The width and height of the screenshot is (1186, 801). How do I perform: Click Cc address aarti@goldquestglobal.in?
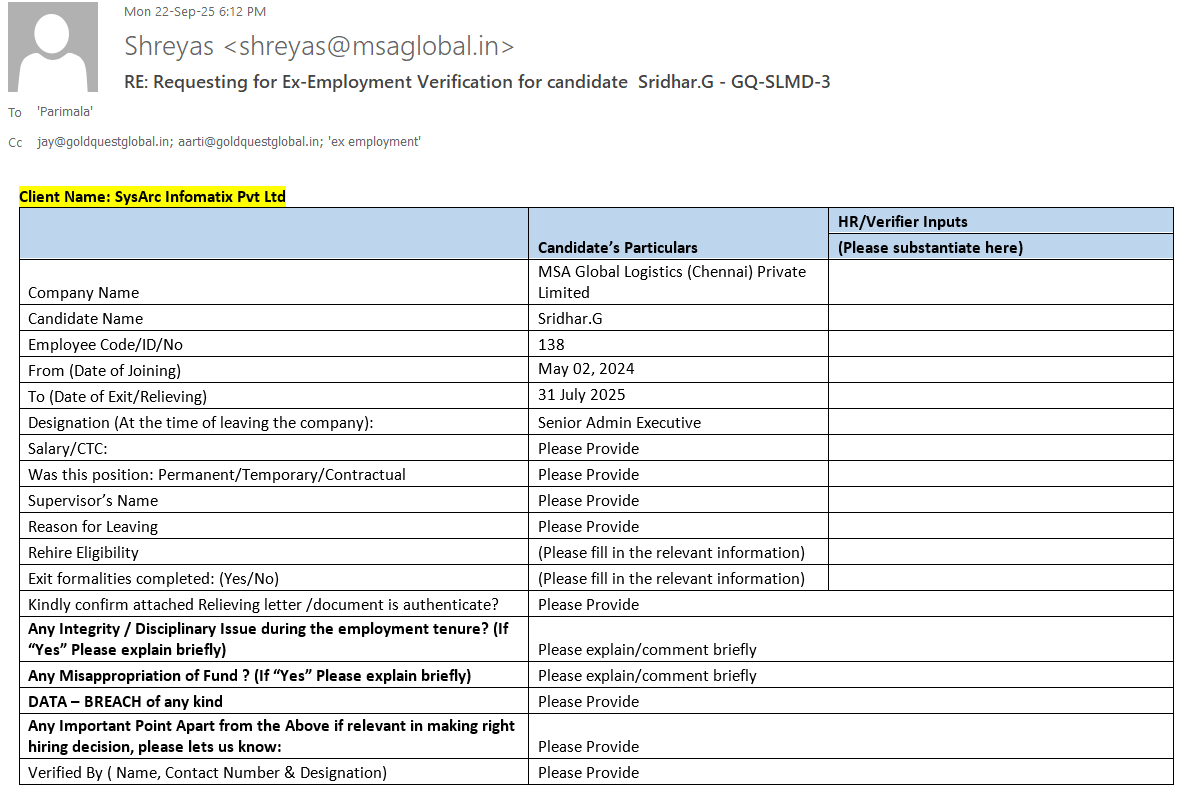tap(250, 141)
